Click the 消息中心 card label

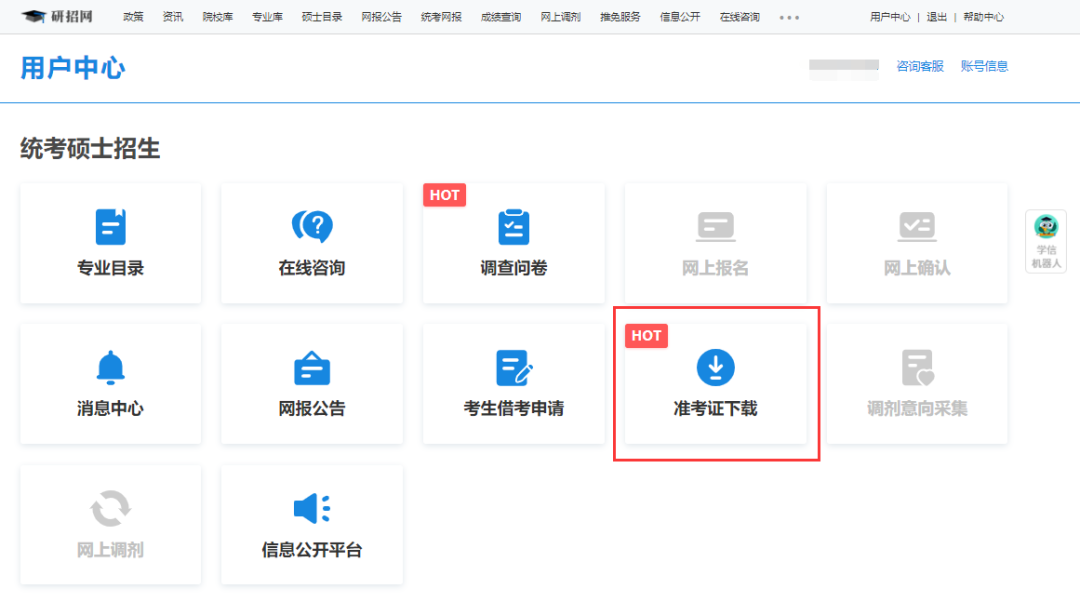[x=110, y=408]
